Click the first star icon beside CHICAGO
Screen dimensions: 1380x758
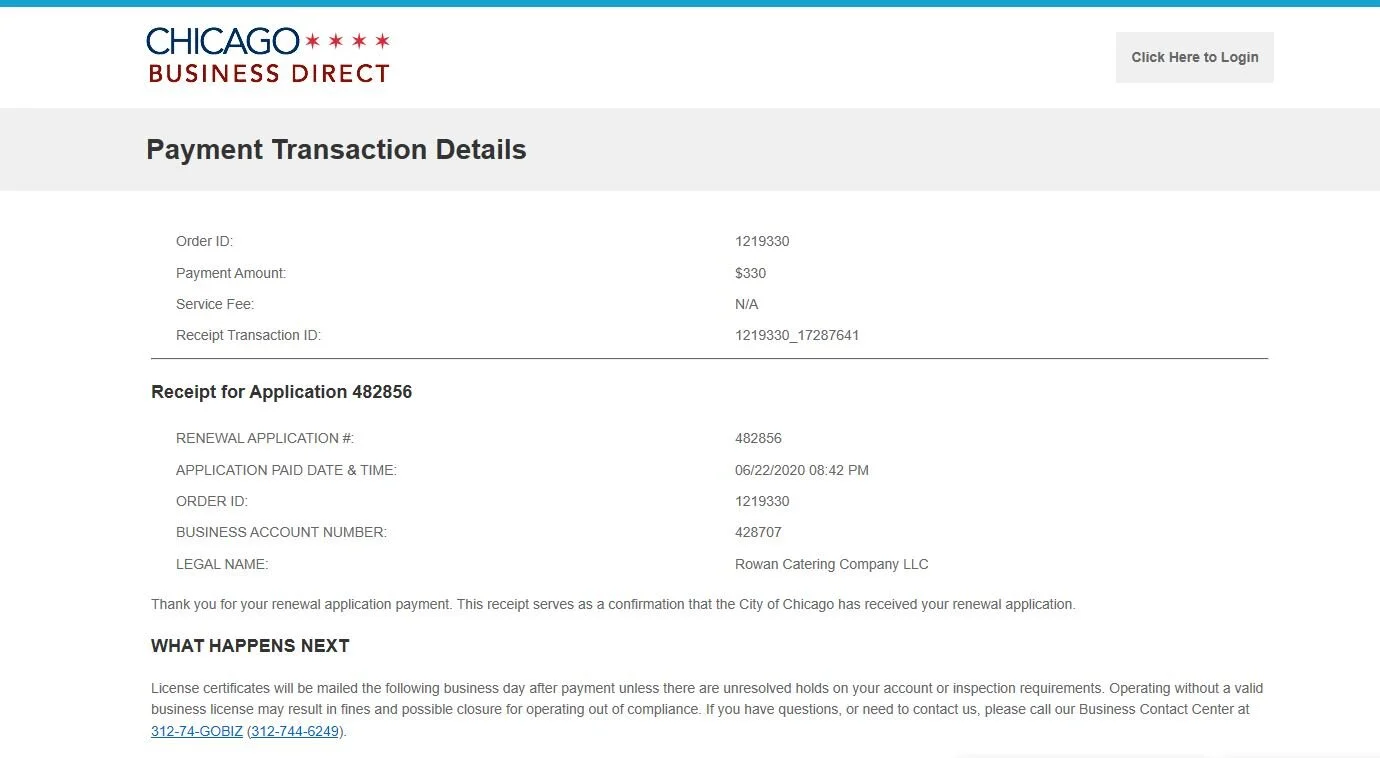(x=310, y=40)
